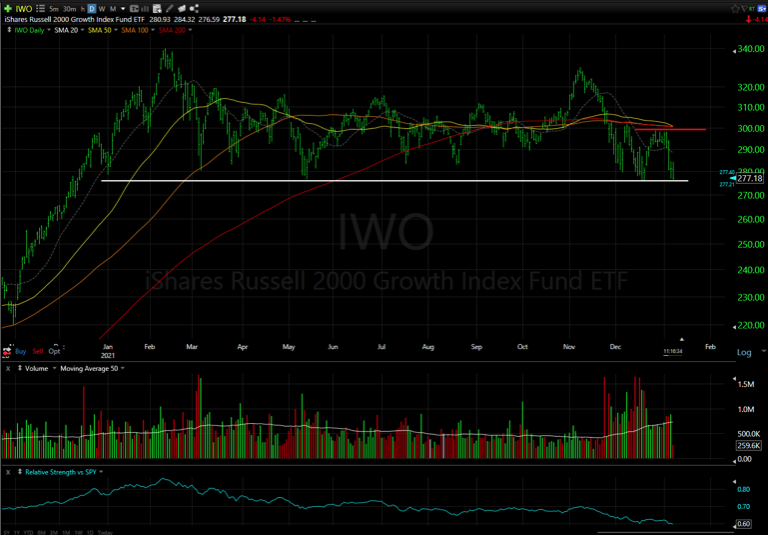Select the 1W range at bottom
Screen dimensions: 768x535
[x=78, y=533]
